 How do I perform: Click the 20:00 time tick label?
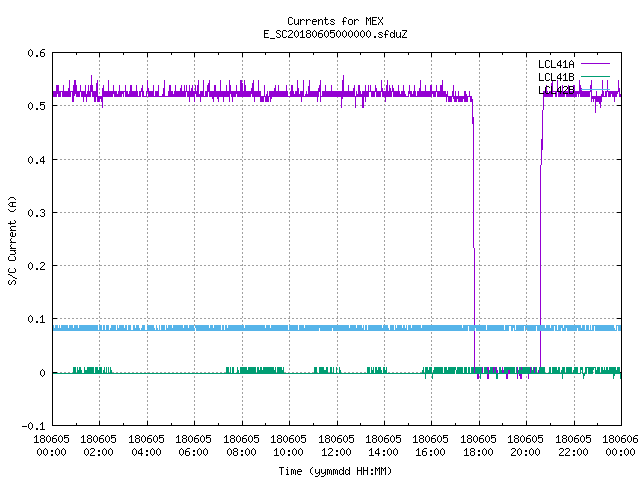[x=525, y=452]
